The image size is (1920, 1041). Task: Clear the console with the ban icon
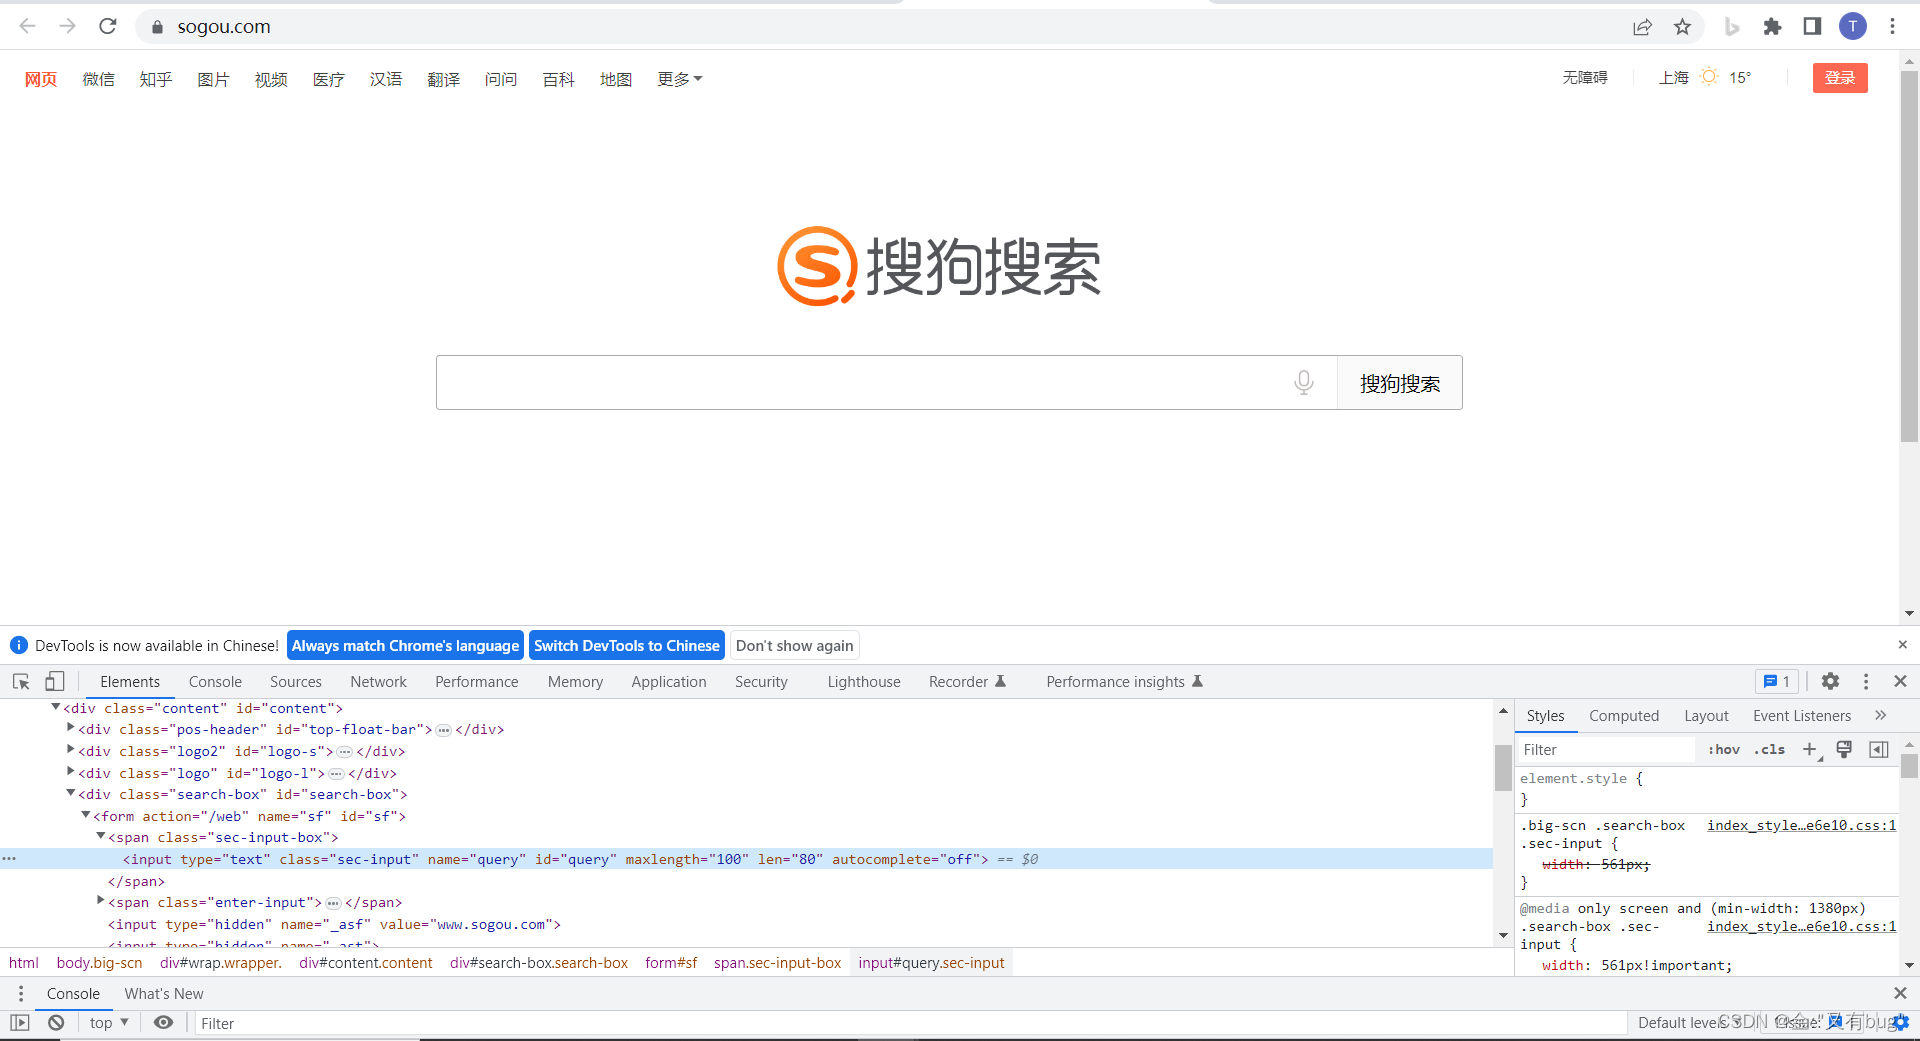(x=56, y=1022)
